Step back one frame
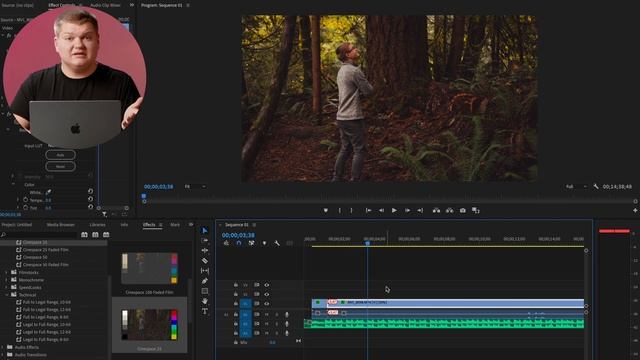The image size is (640, 360). point(381,211)
